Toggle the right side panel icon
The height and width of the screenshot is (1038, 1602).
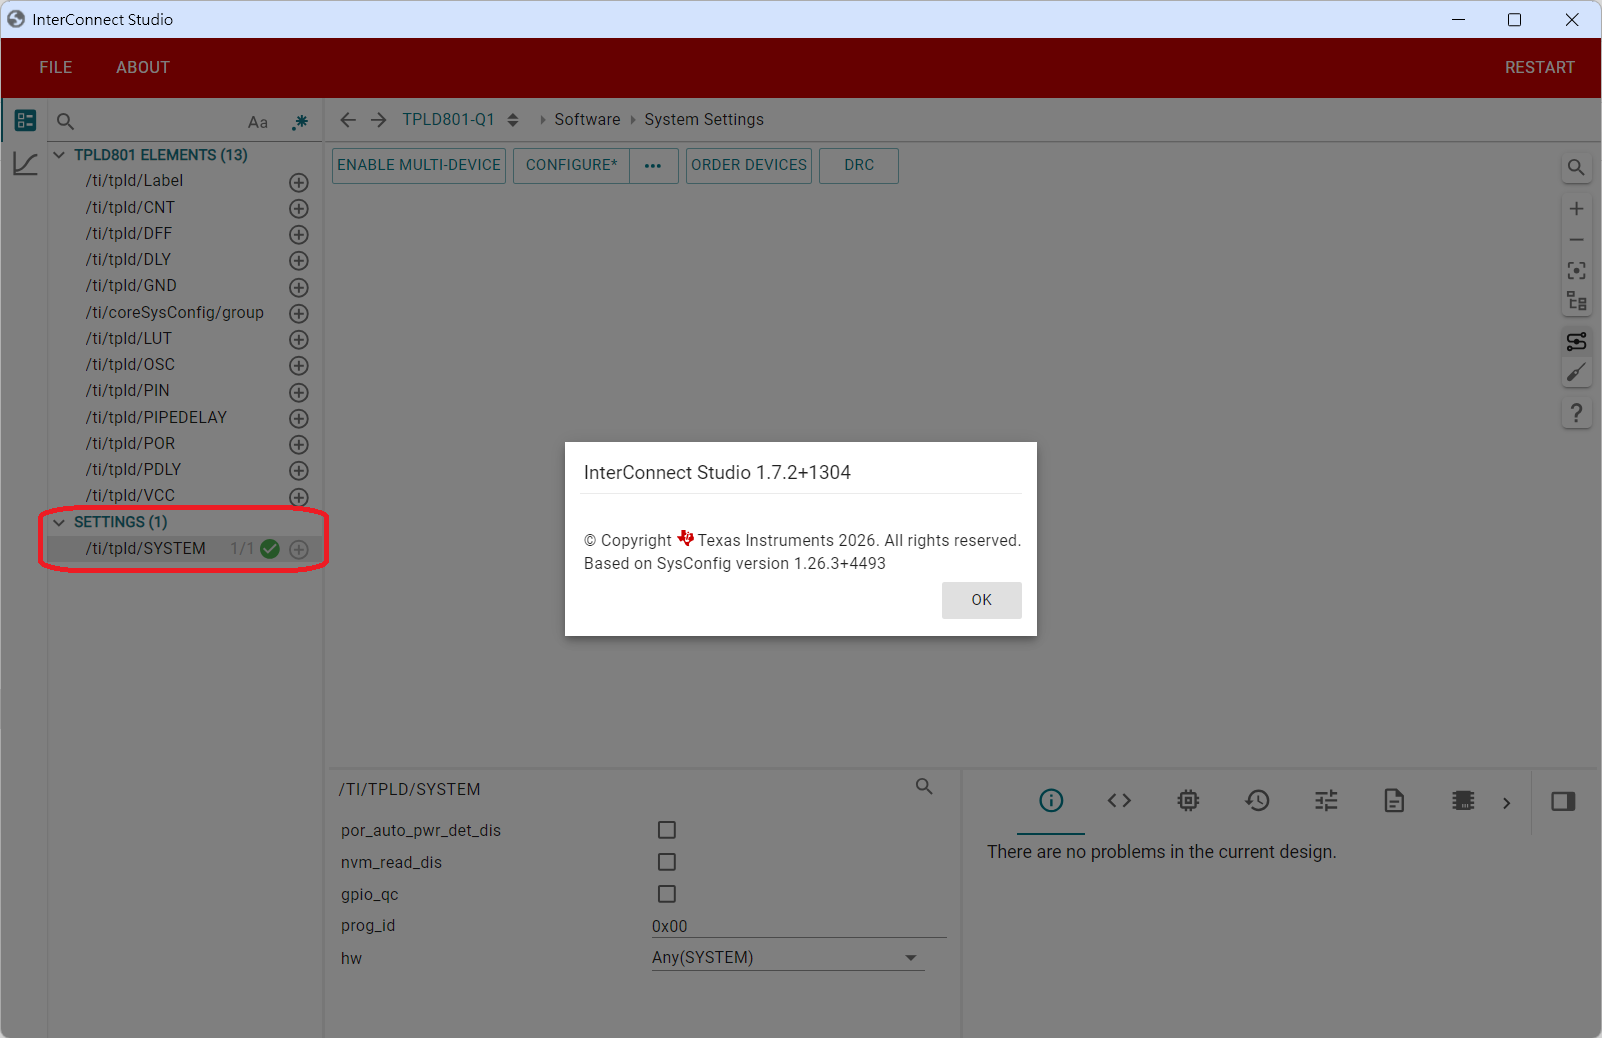1563,802
